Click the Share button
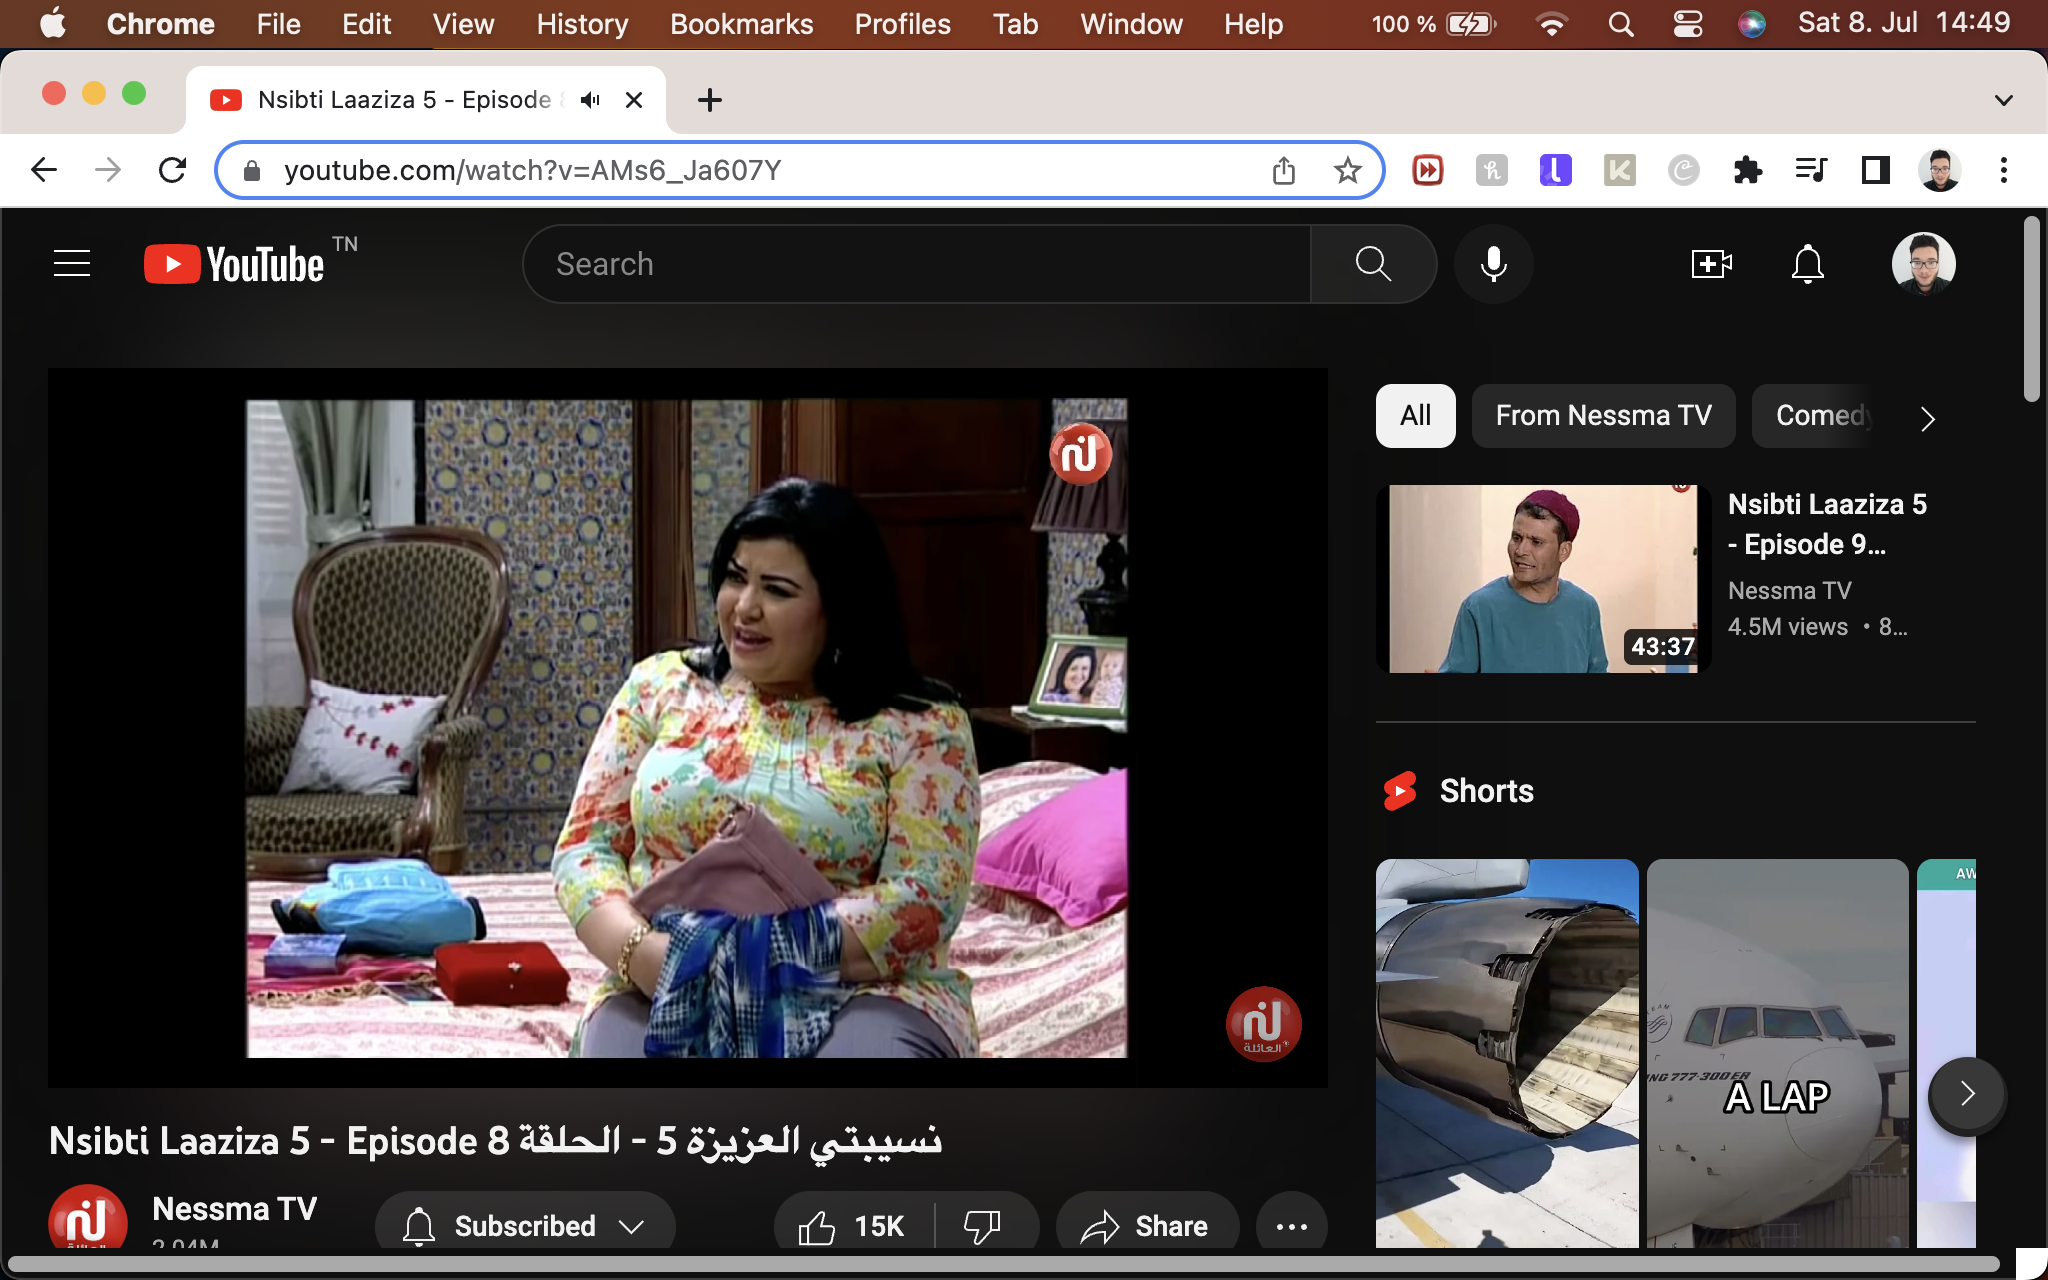 [x=1147, y=1226]
